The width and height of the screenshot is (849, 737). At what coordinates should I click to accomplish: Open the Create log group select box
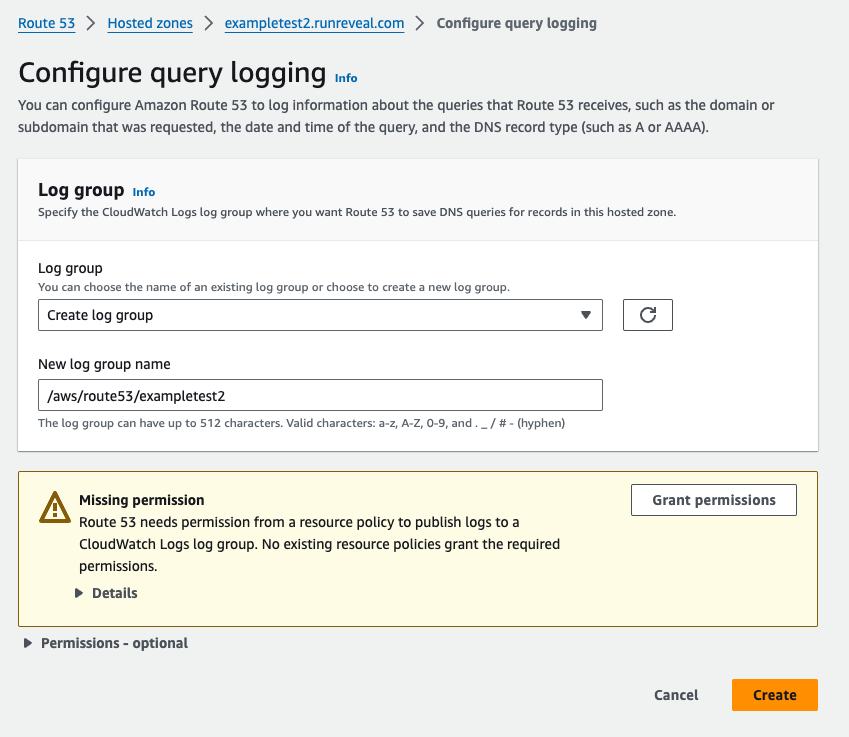pyautogui.click(x=320, y=315)
